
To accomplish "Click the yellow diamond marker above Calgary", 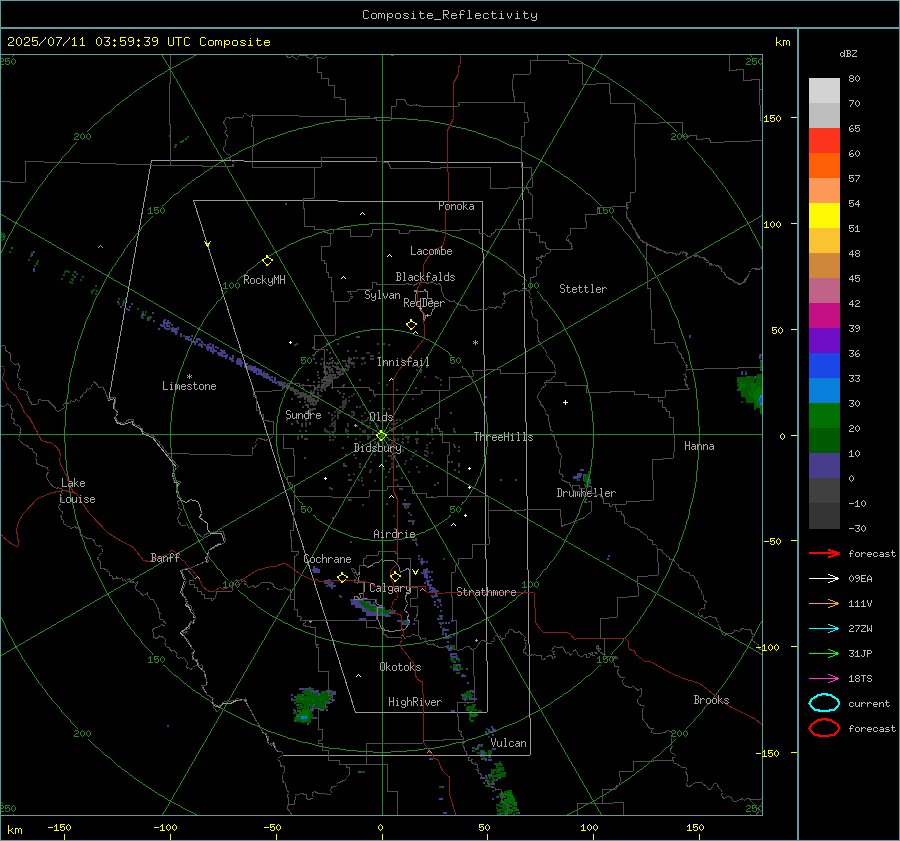I will 395,576.
